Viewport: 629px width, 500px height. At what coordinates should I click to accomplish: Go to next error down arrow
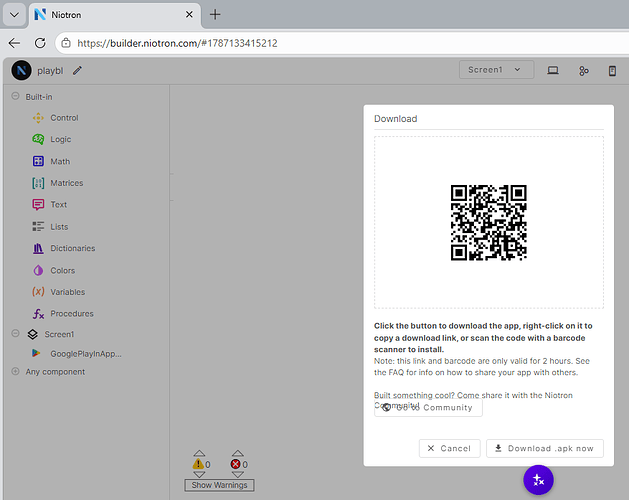(x=237, y=475)
